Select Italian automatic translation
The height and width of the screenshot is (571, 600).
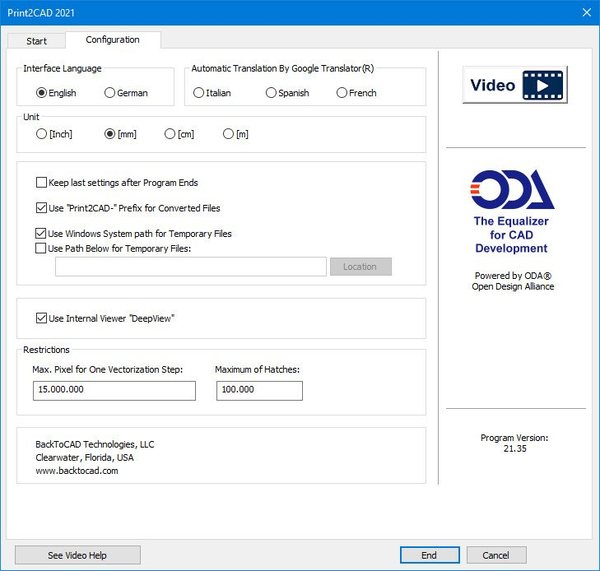tap(199, 93)
